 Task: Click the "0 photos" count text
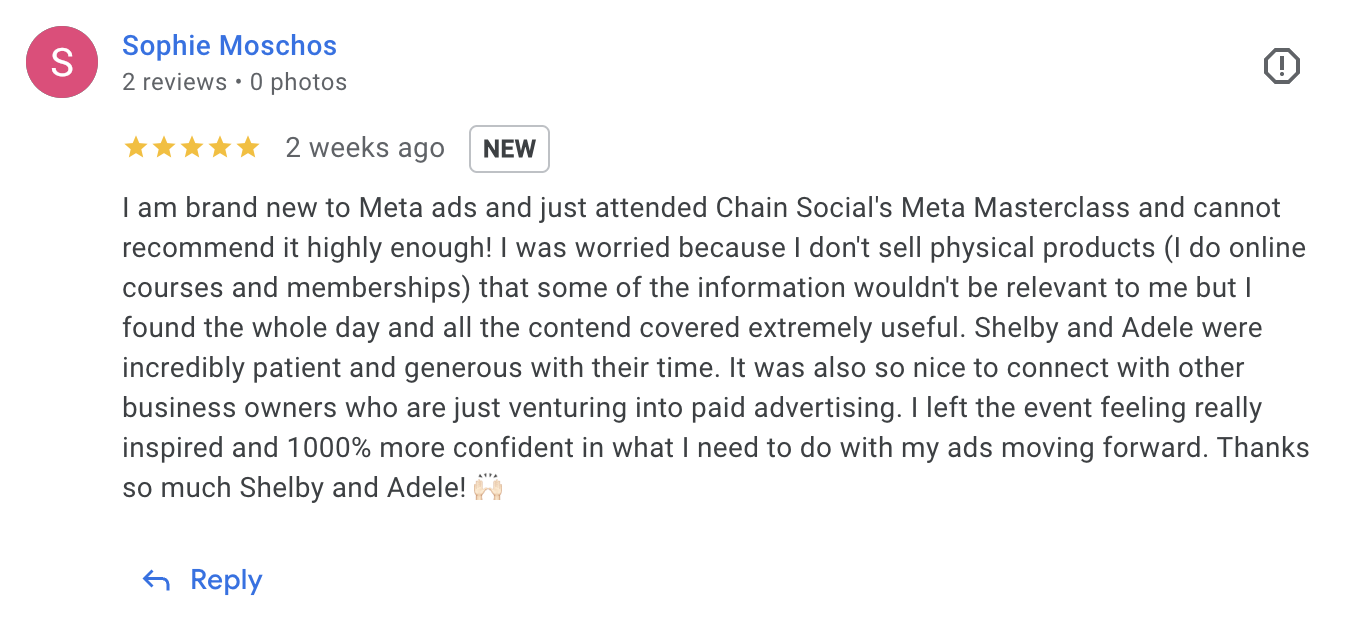298,82
